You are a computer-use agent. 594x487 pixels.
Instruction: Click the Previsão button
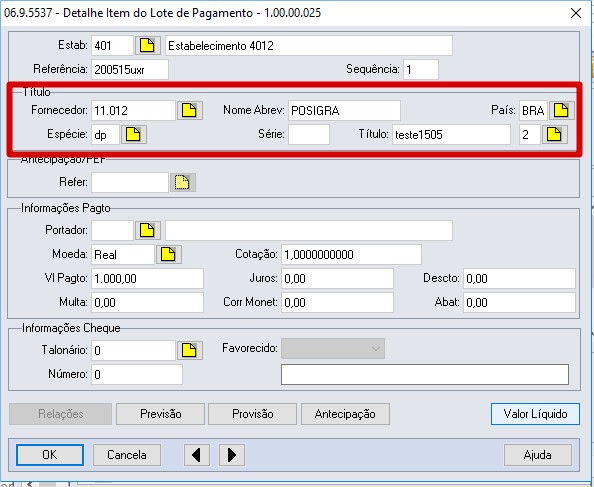[160, 414]
